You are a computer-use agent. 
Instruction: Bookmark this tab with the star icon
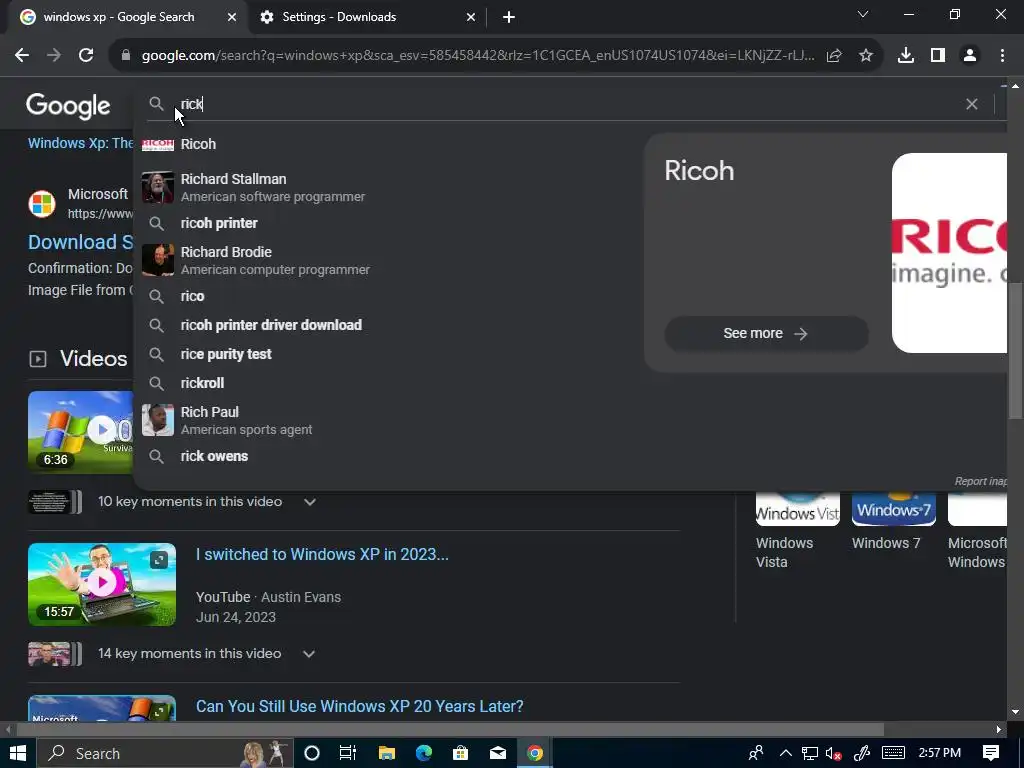tap(866, 56)
